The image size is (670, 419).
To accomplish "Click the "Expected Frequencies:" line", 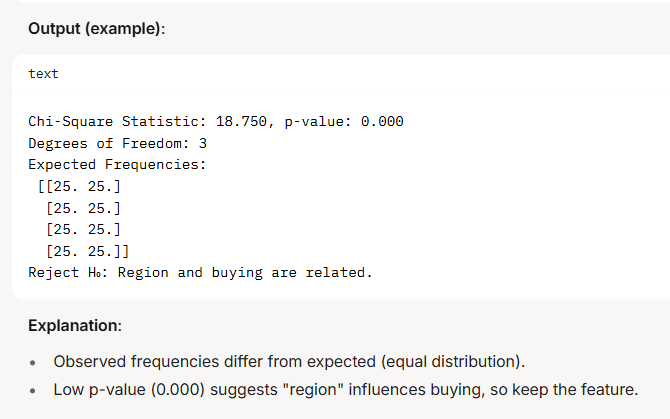I will pyautogui.click(x=117, y=165).
